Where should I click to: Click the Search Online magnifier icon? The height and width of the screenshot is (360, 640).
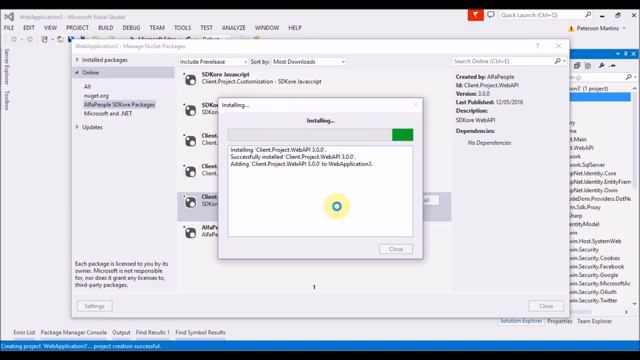pyautogui.click(x=558, y=61)
